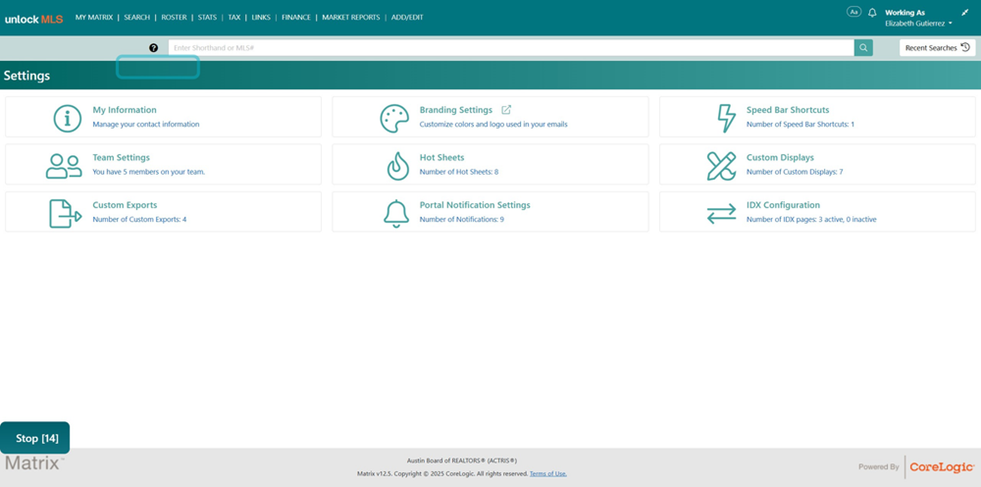Open the FINANCE menu
Image resolution: width=981 pixels, height=487 pixels.
pyautogui.click(x=296, y=18)
